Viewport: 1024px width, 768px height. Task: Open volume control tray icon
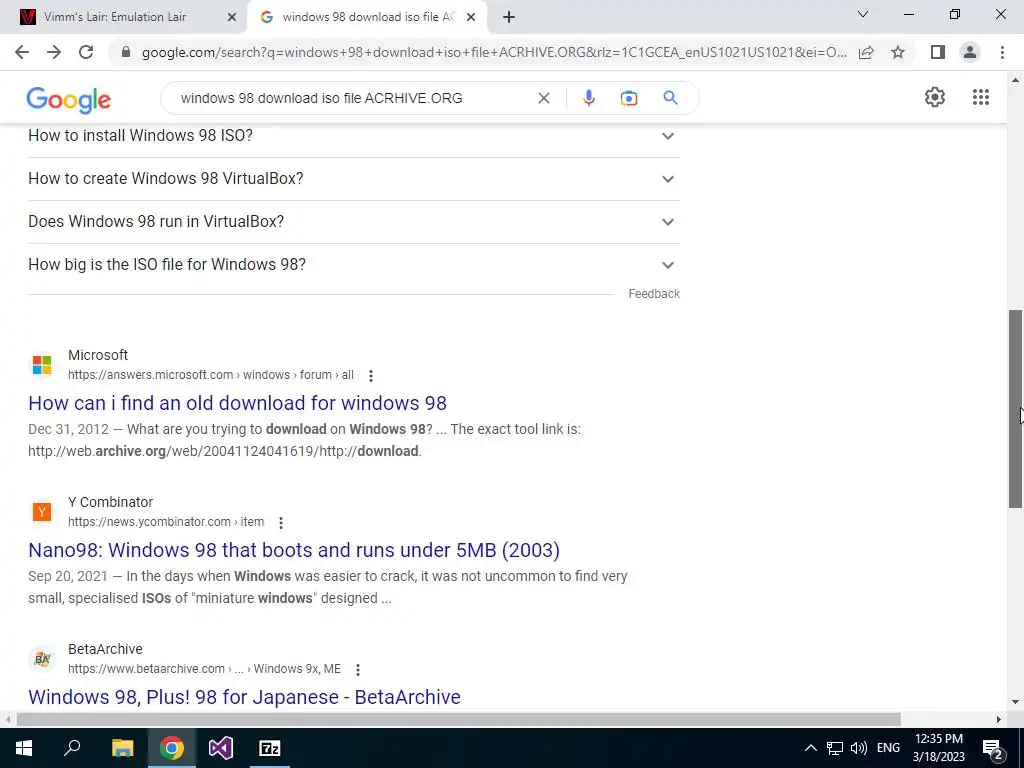[x=859, y=748]
